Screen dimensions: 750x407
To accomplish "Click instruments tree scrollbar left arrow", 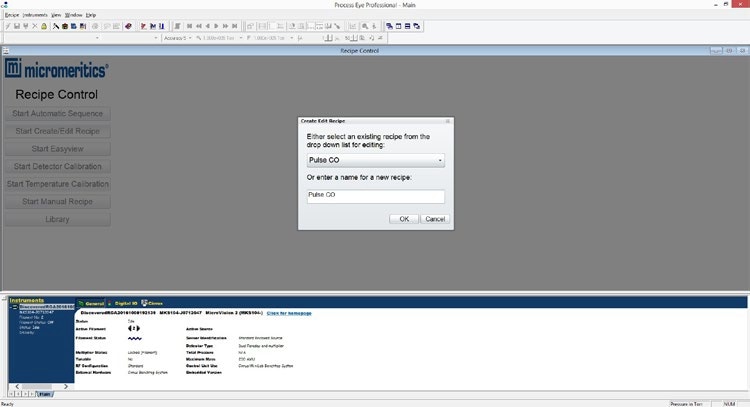I will pyautogui.click(x=17, y=386).
